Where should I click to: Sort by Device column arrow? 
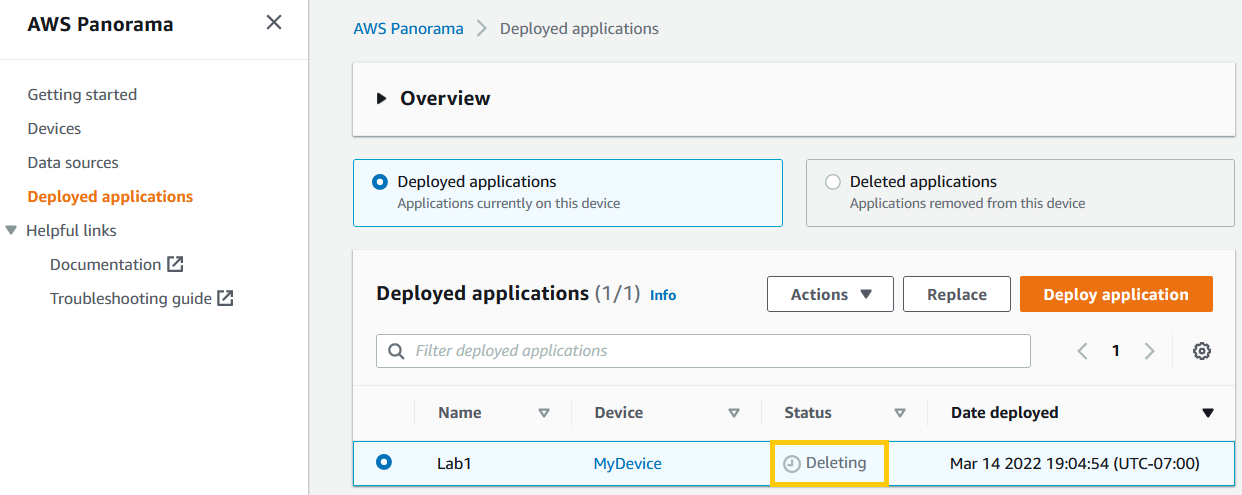pyautogui.click(x=734, y=412)
